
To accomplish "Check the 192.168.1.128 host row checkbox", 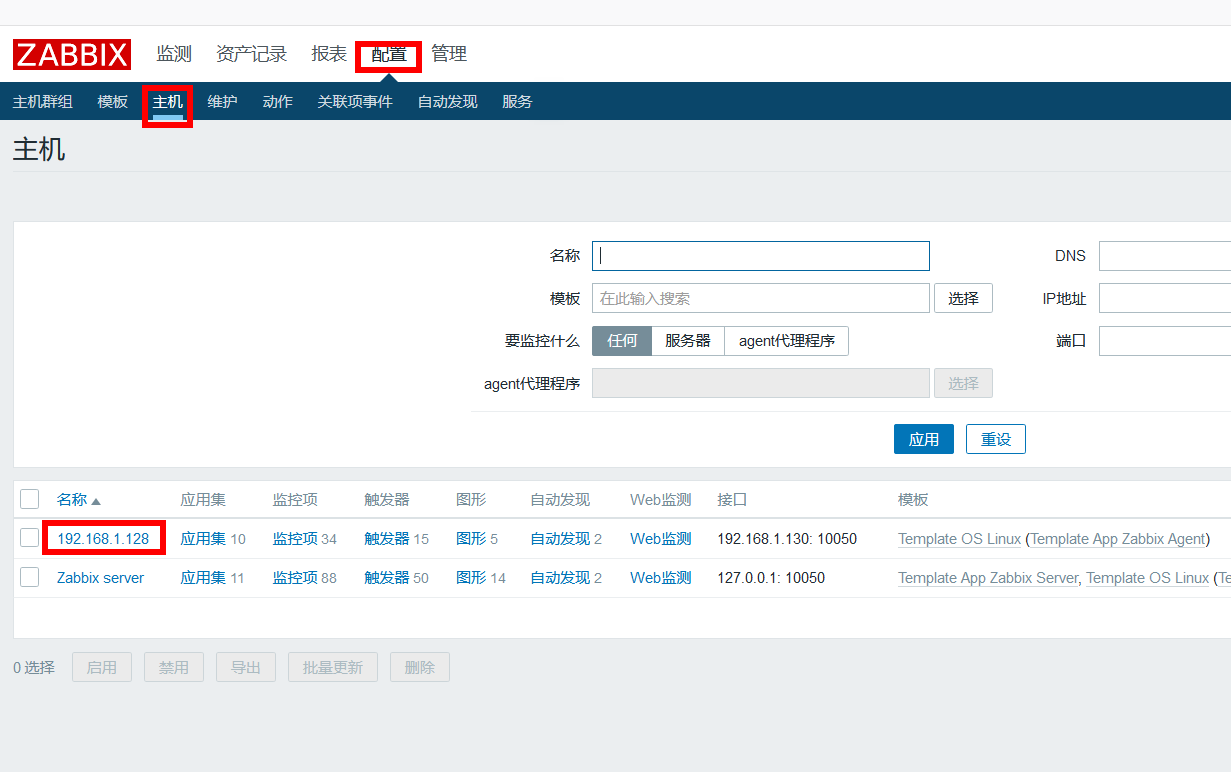I will (30, 538).
